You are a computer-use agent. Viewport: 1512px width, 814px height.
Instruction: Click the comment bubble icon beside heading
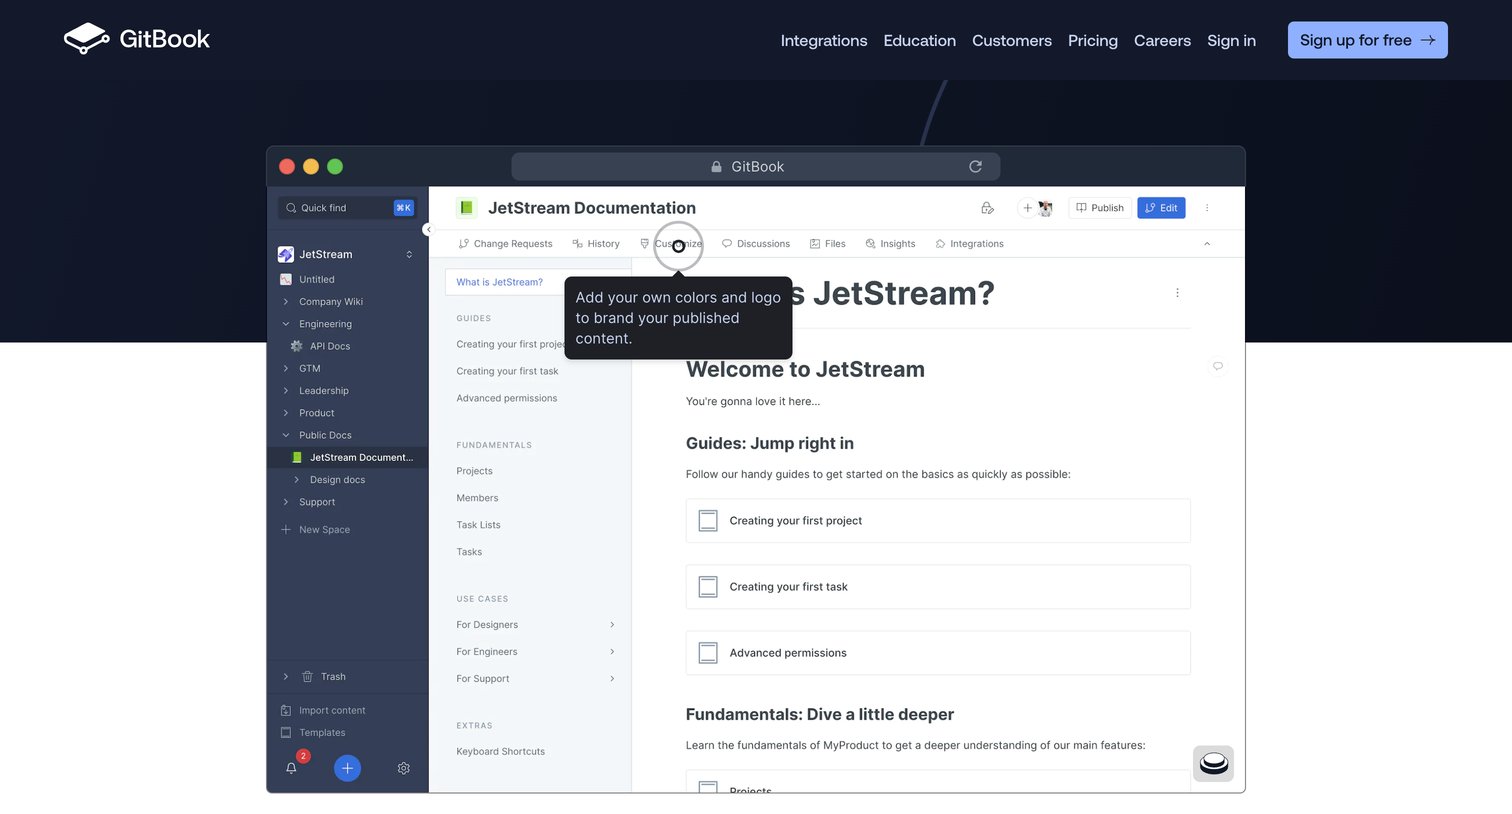[1218, 366]
